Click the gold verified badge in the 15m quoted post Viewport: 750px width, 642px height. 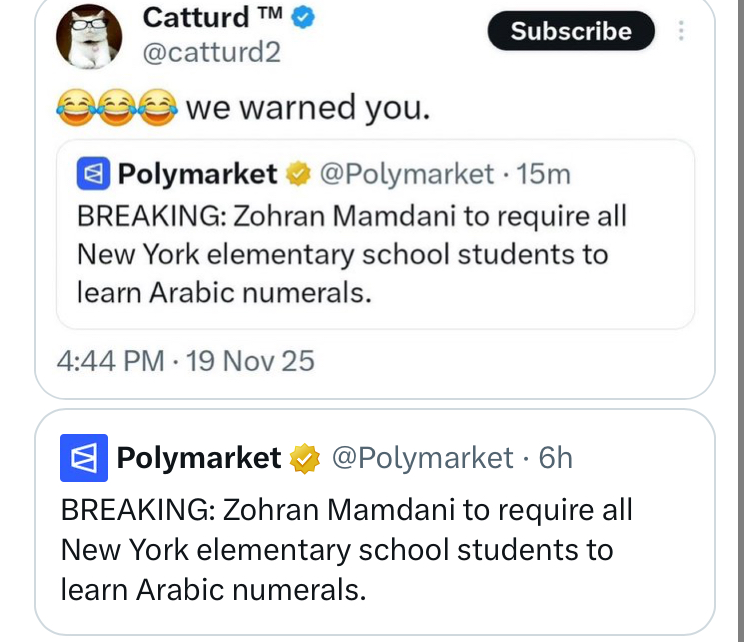[x=298, y=175]
